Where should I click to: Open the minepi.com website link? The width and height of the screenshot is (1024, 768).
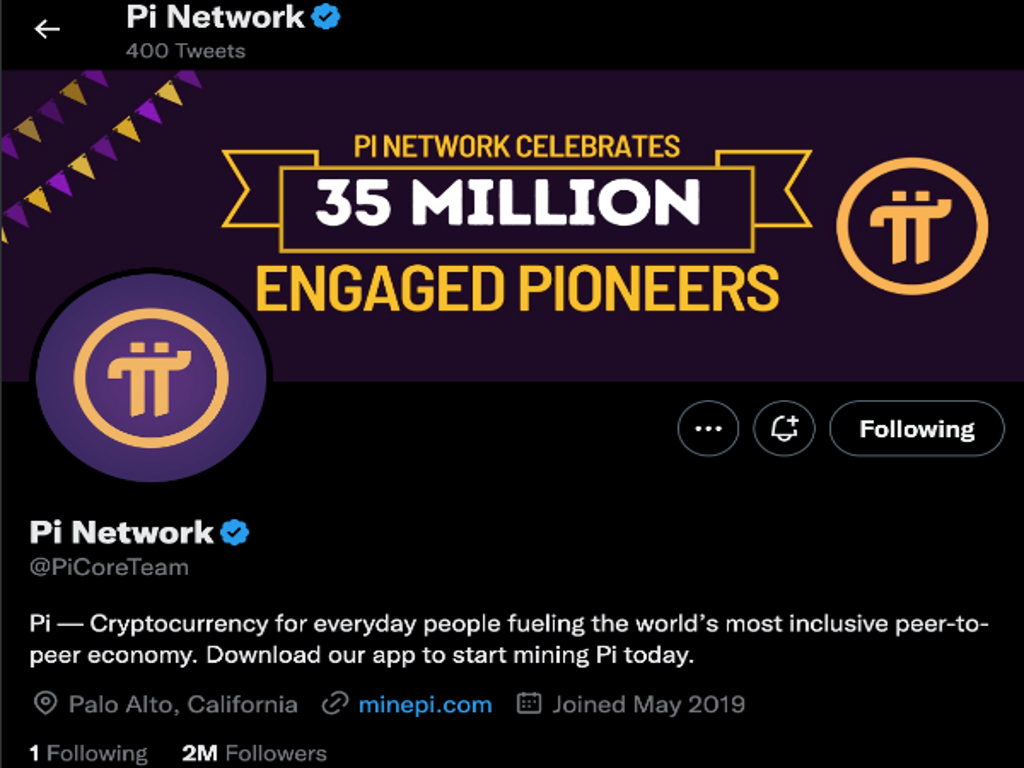pyautogui.click(x=425, y=704)
